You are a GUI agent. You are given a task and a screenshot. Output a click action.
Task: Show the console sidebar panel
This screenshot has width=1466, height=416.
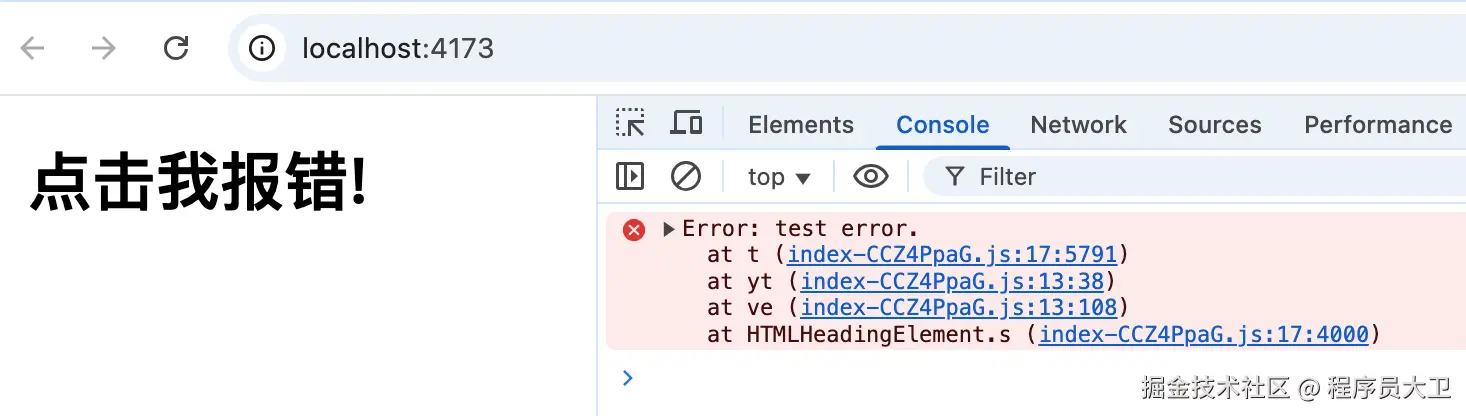tap(630, 177)
